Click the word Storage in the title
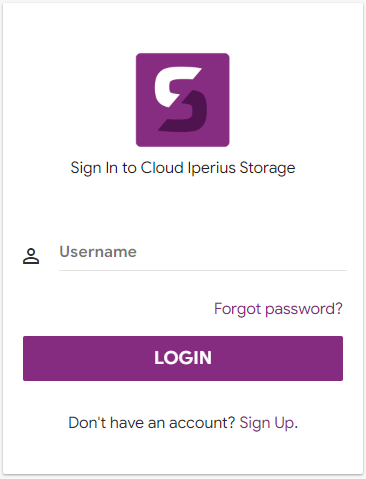Image resolution: width=366 pixels, height=479 pixels. (267, 168)
